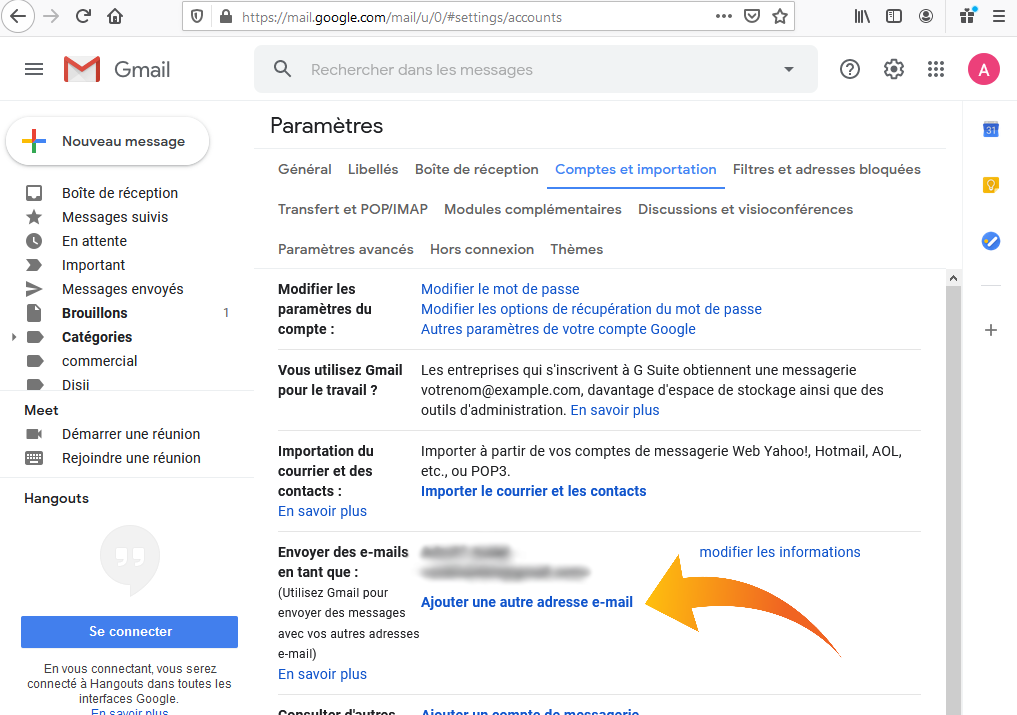Open En savoir plus link about G Suite
This screenshot has height=715, width=1017.
pyautogui.click(x=615, y=410)
